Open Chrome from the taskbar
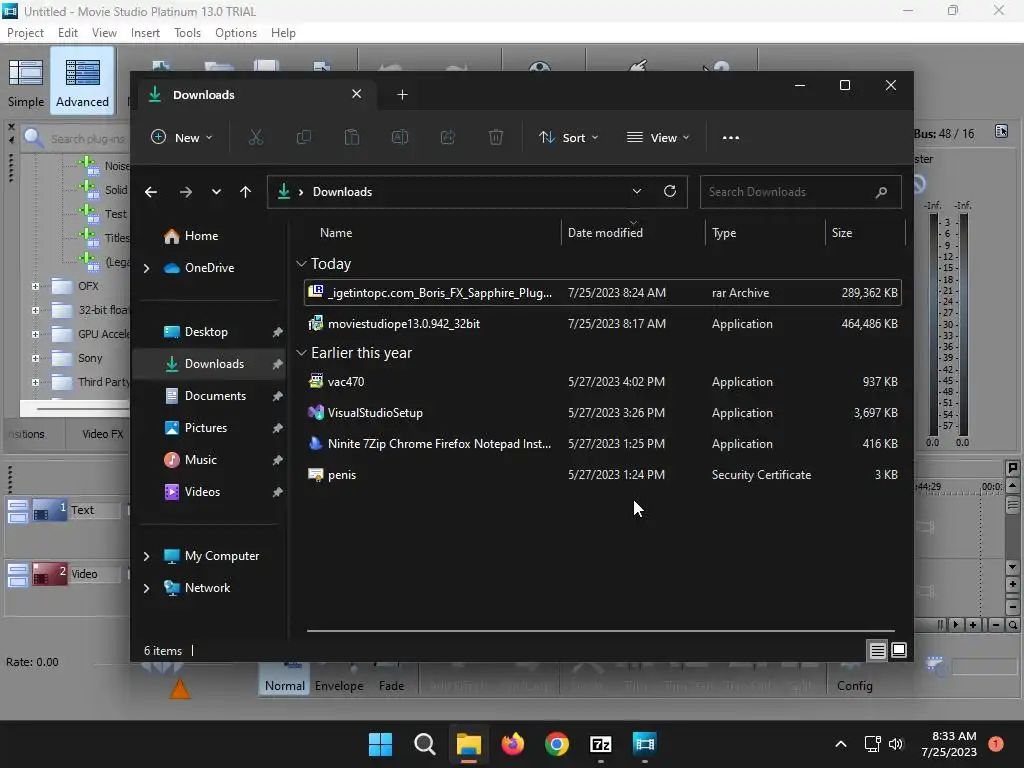This screenshot has height=768, width=1024. click(x=557, y=744)
